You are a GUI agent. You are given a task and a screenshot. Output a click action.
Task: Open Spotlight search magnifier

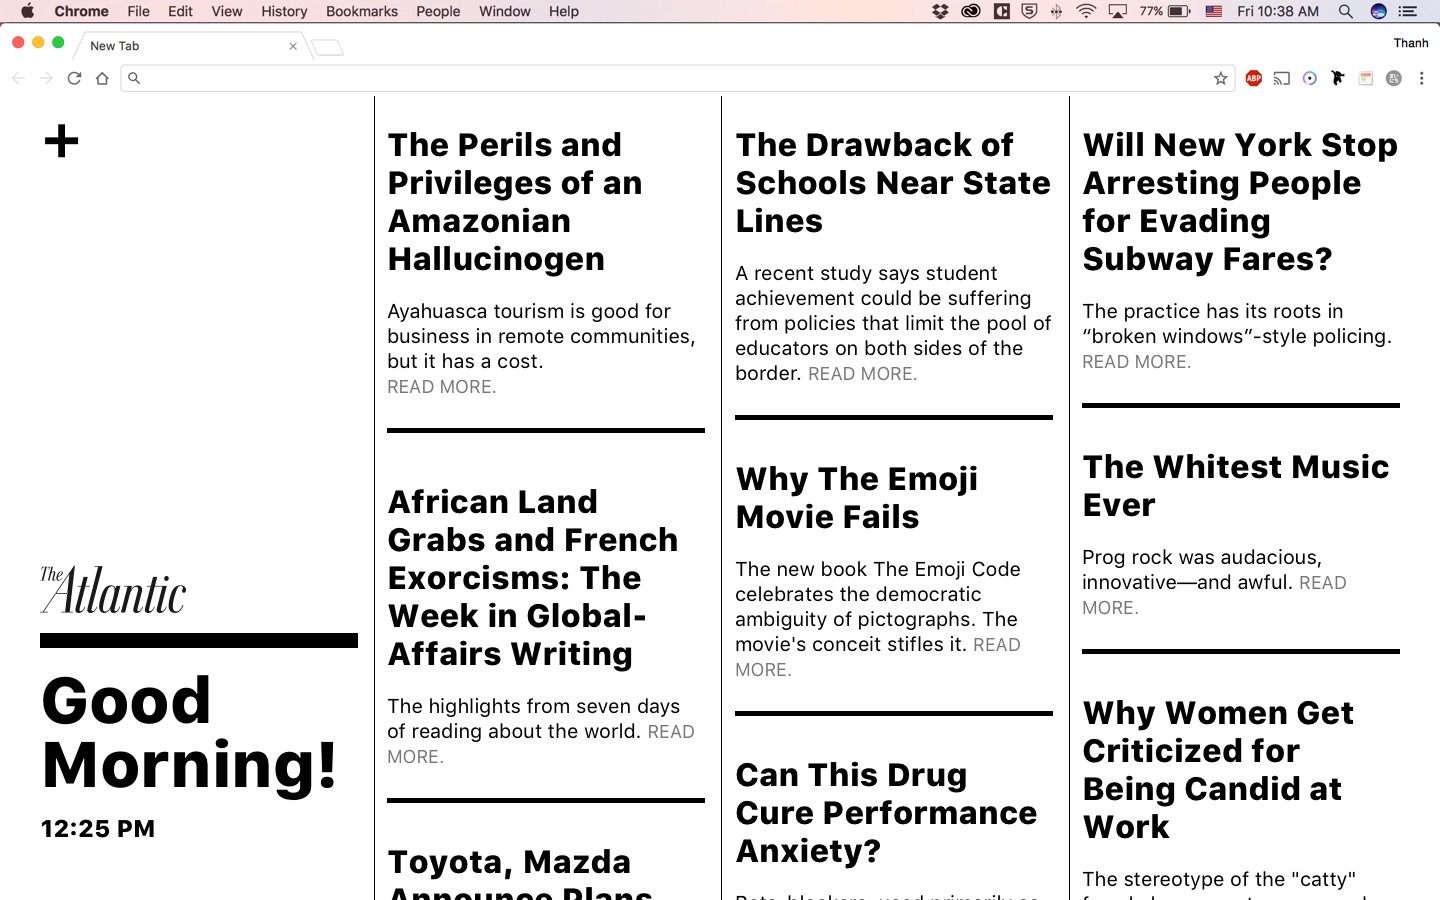click(1345, 11)
